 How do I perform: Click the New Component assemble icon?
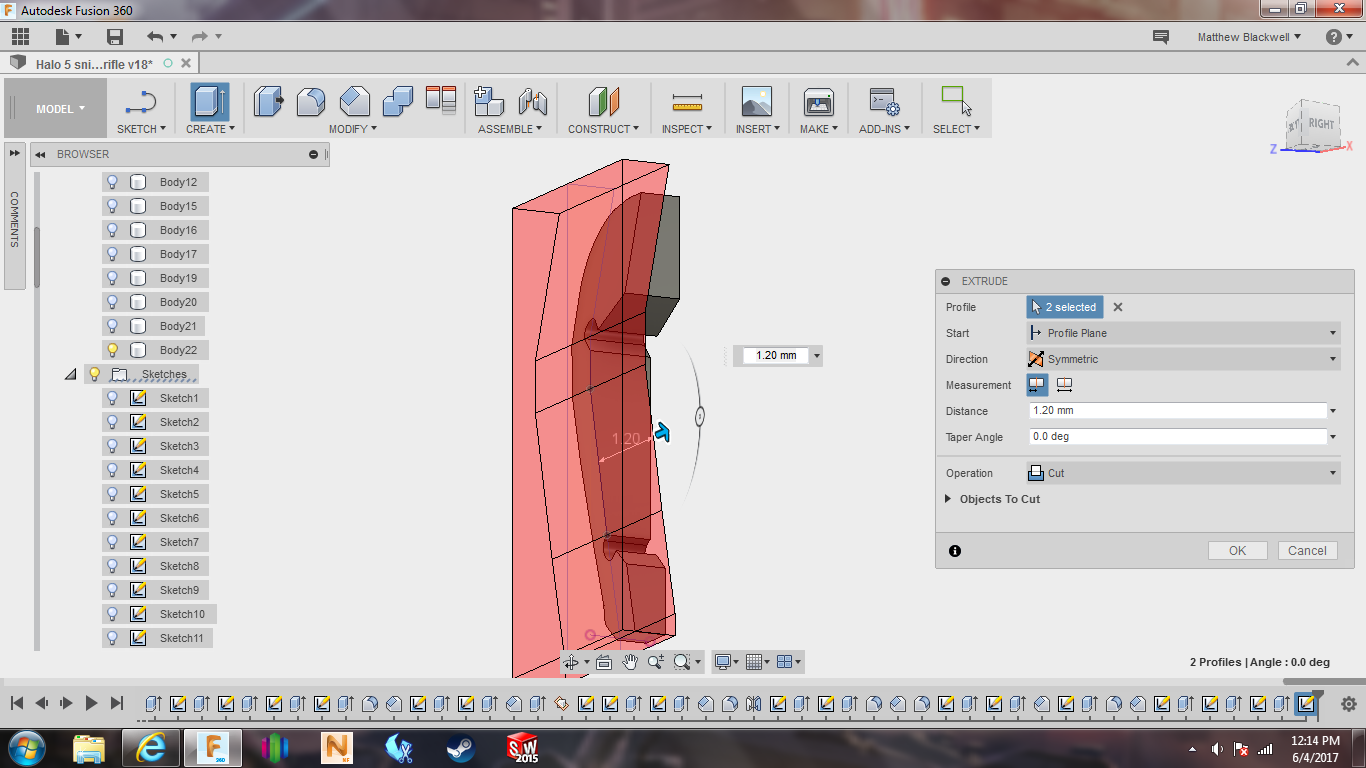[488, 101]
